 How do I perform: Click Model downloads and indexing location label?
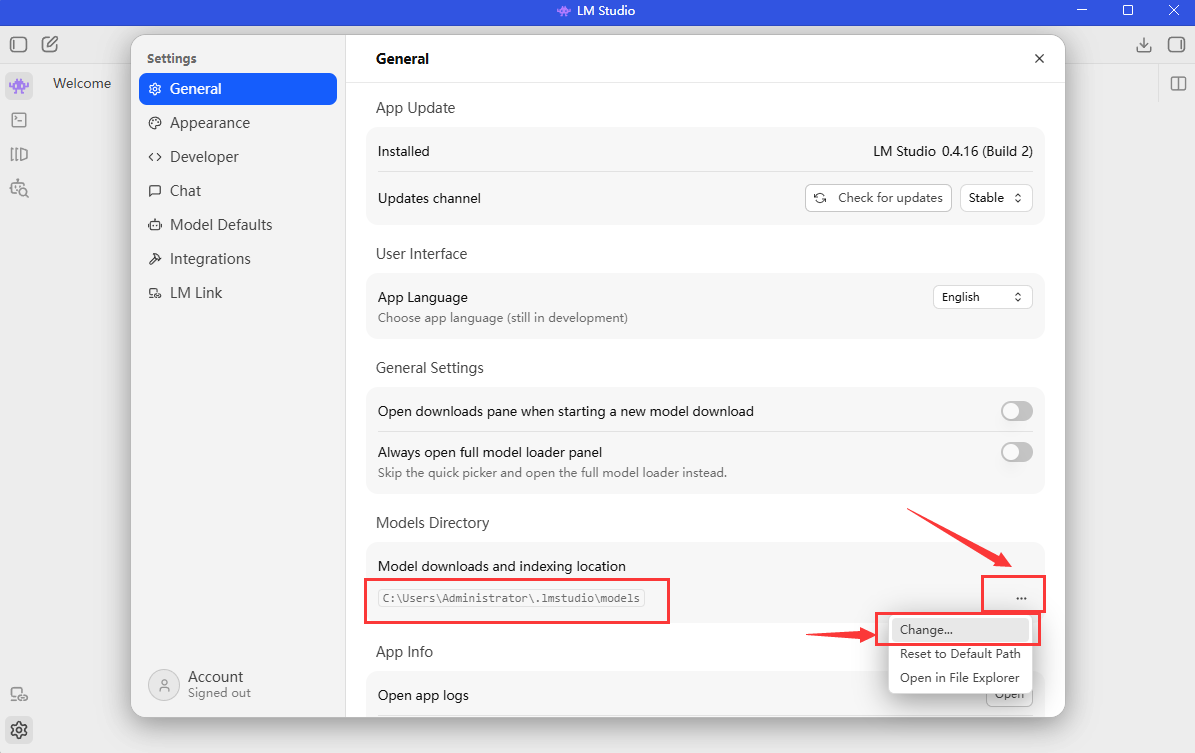pos(501,566)
